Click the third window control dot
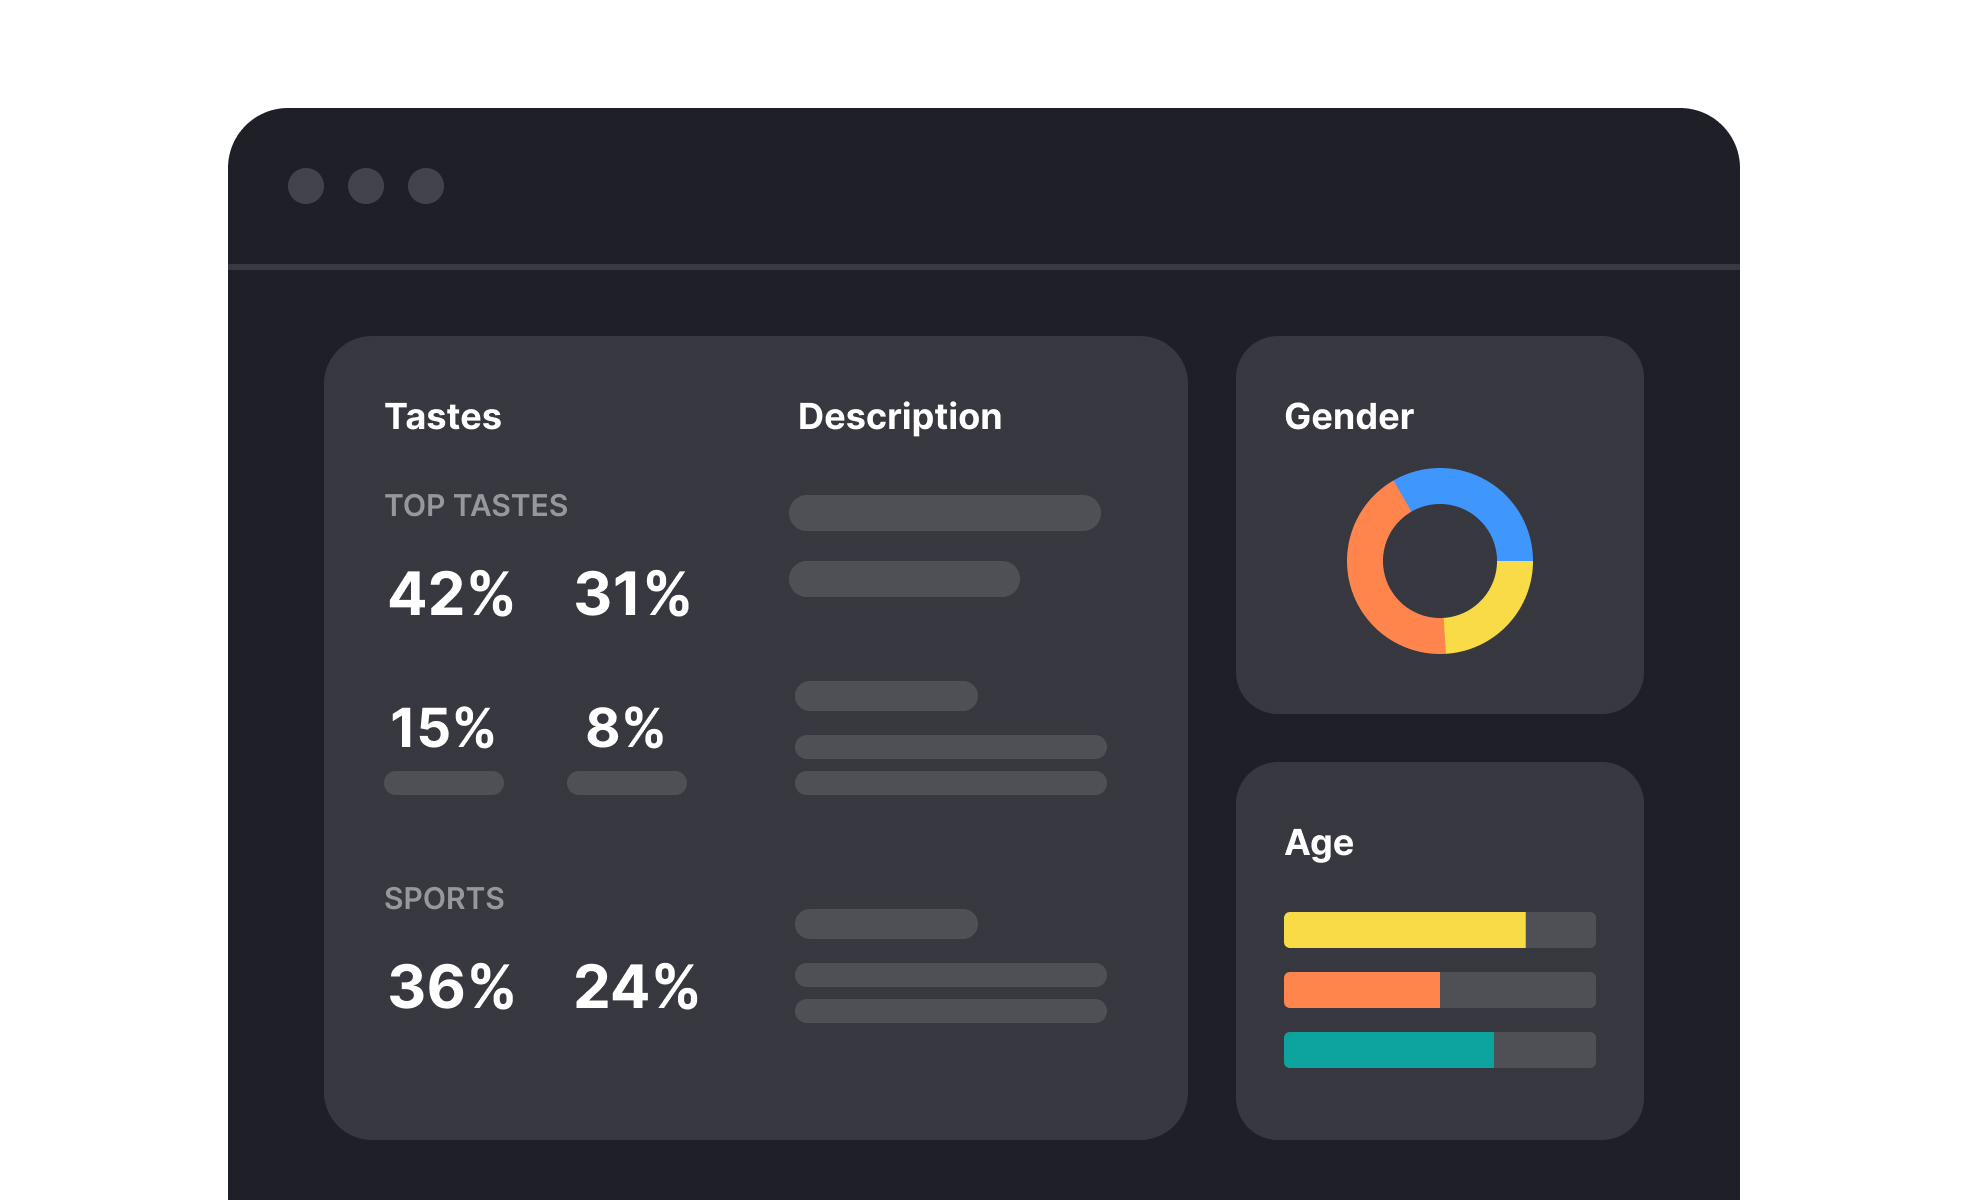The width and height of the screenshot is (1968, 1200). (x=425, y=186)
